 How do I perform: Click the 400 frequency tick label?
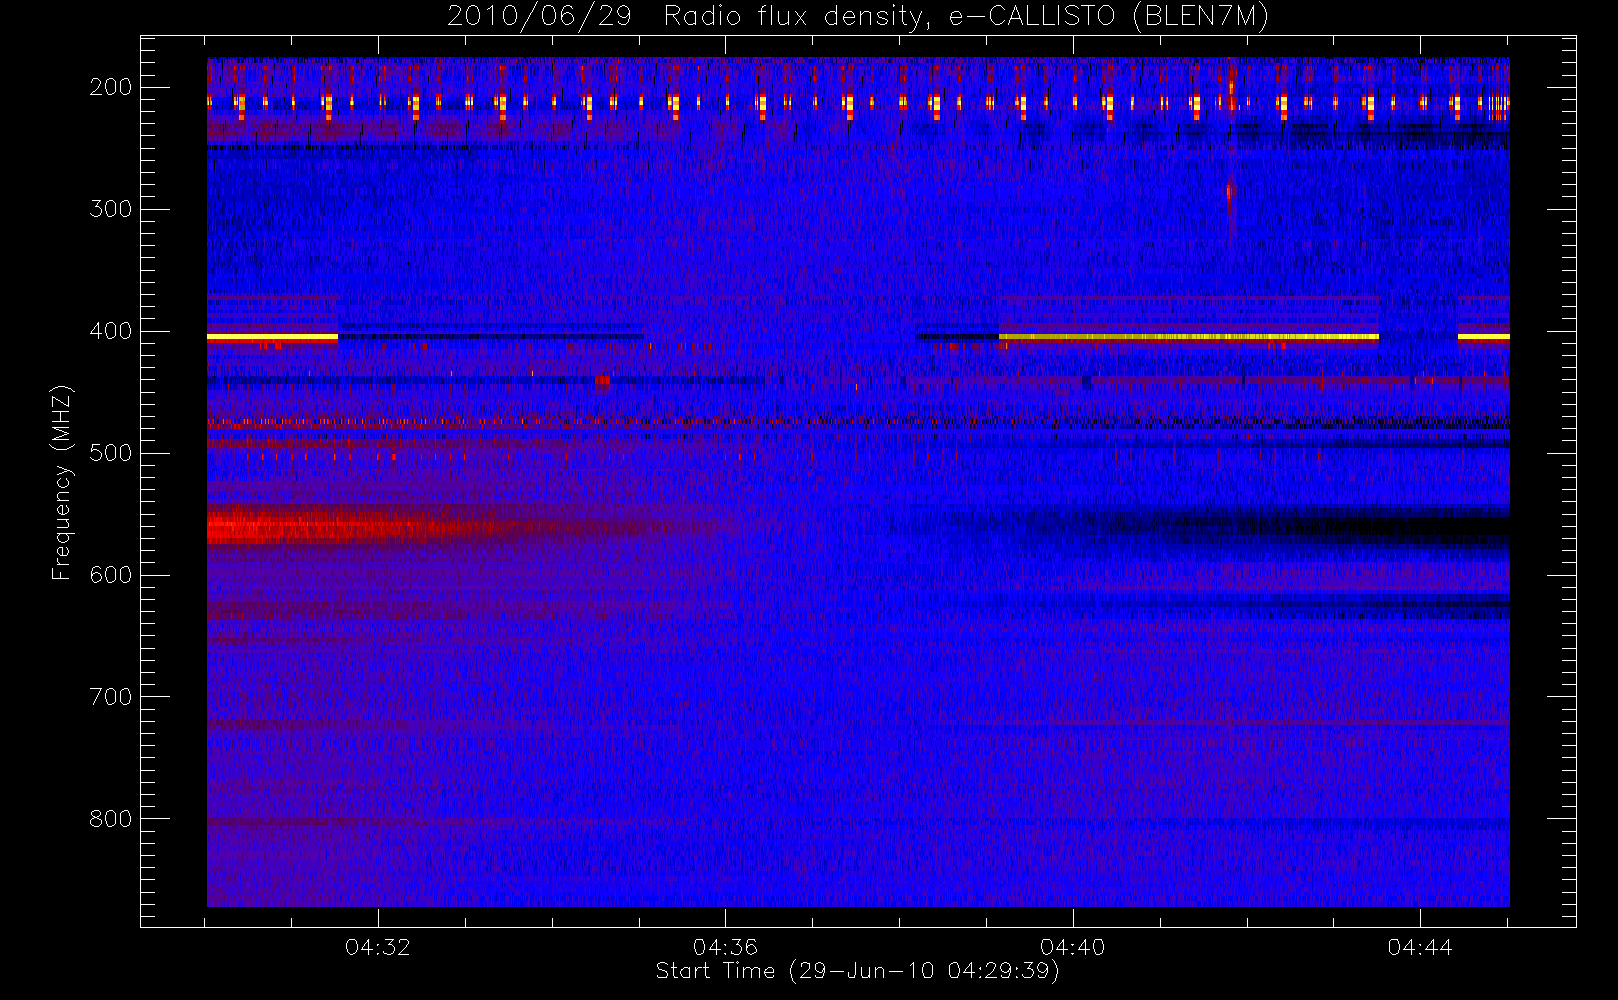[x=111, y=331]
